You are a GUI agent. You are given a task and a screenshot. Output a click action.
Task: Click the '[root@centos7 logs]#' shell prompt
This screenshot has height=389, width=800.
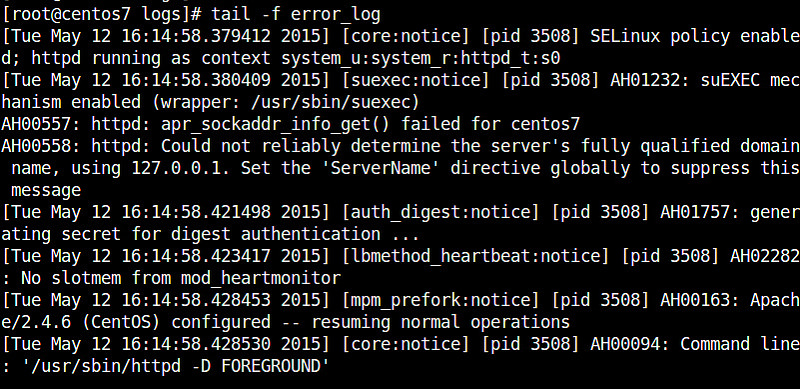102,14
